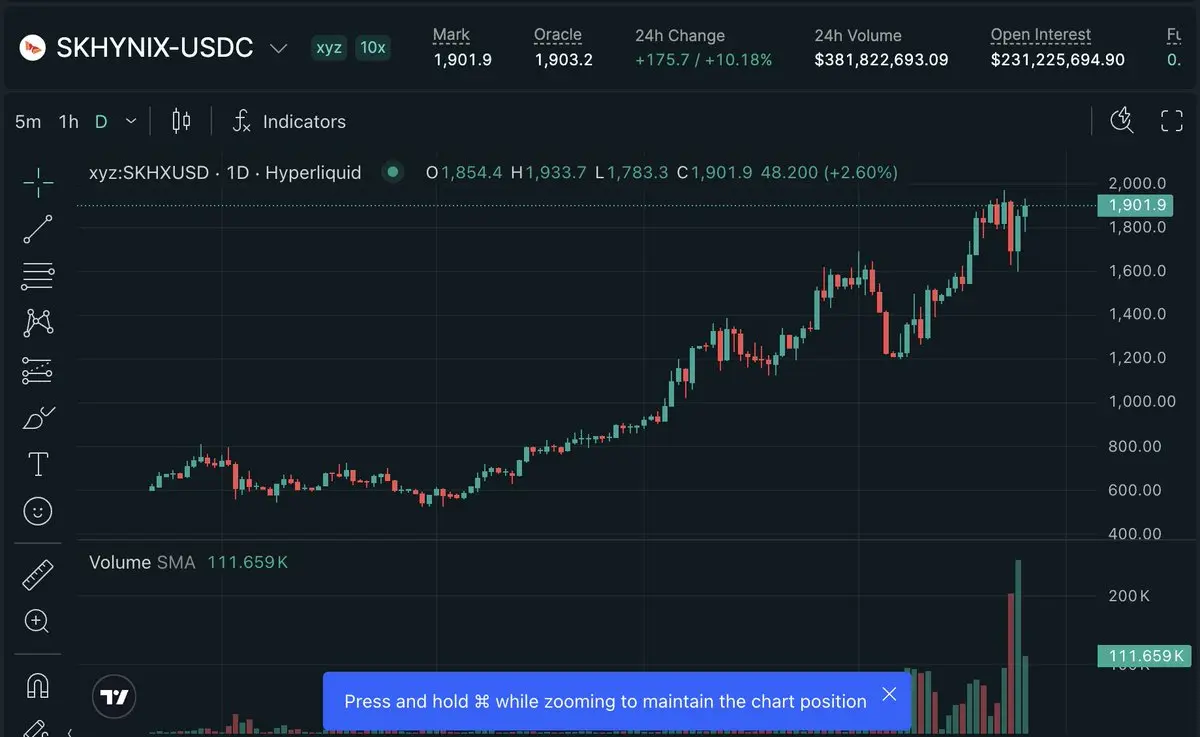Click the +175.7 / +10.18% change value
Viewport: 1200px width, 737px height.
(704, 60)
